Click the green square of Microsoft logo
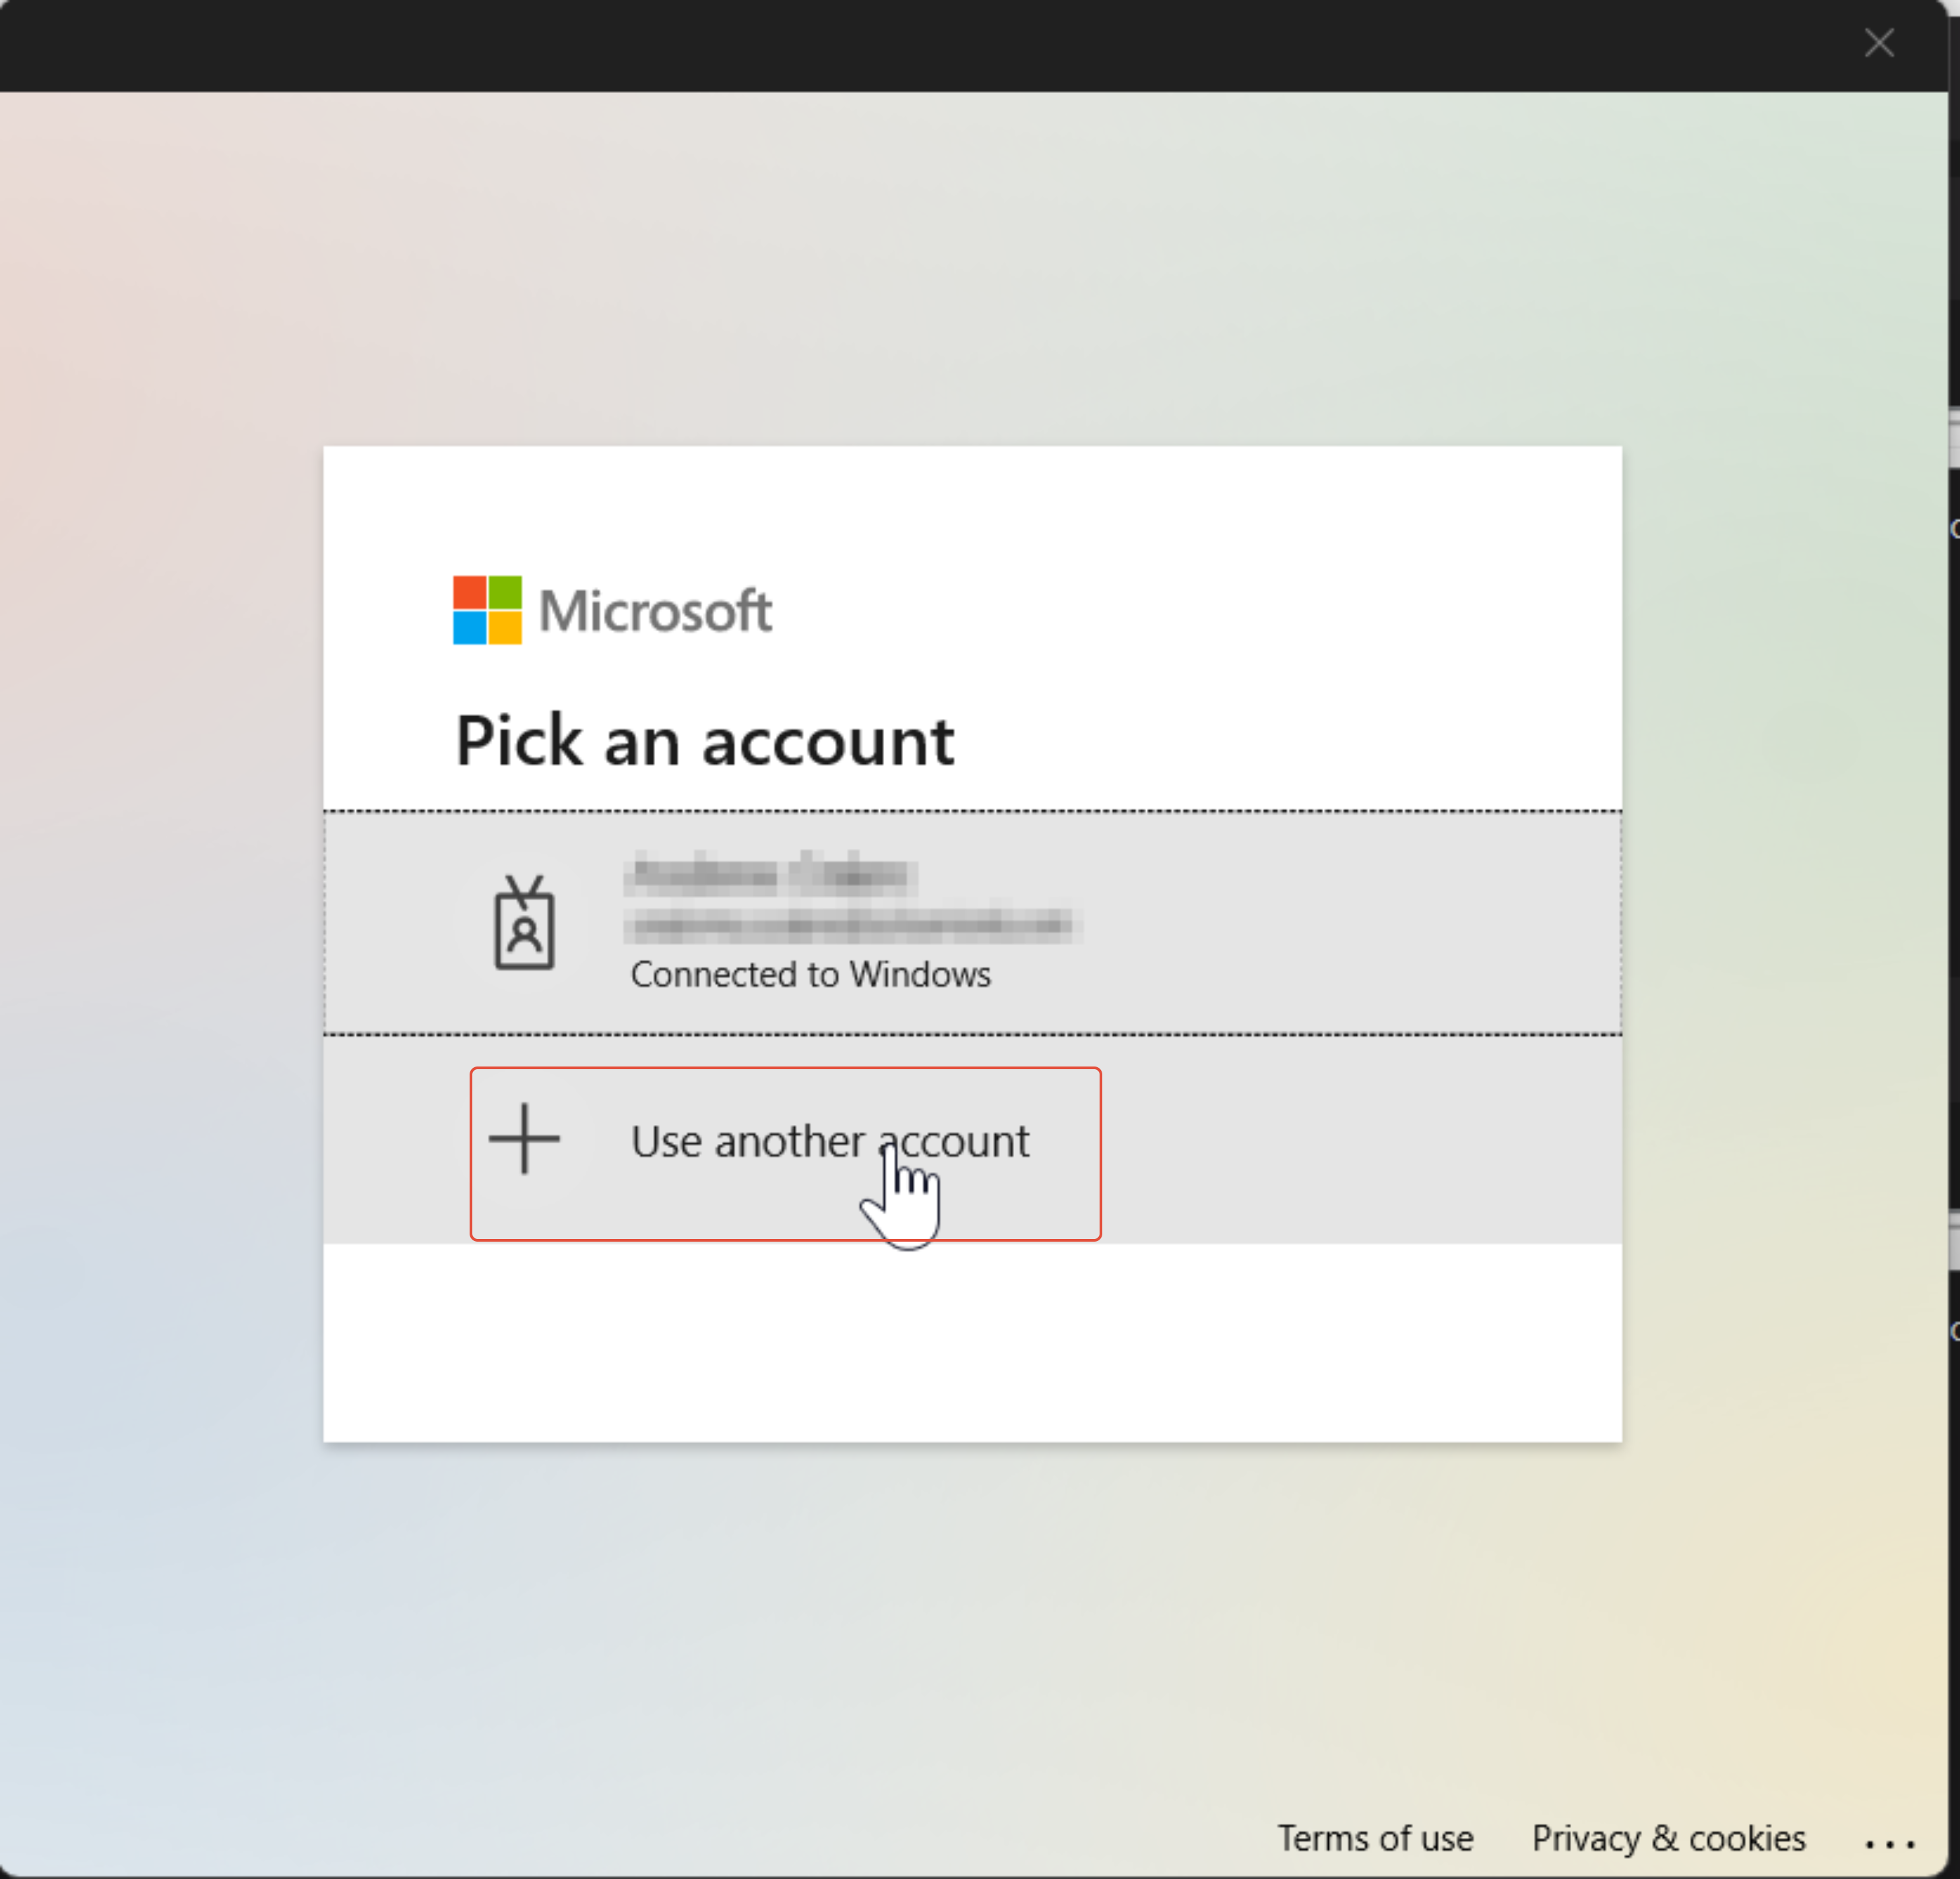Image resolution: width=1960 pixels, height=1879 pixels. [505, 592]
